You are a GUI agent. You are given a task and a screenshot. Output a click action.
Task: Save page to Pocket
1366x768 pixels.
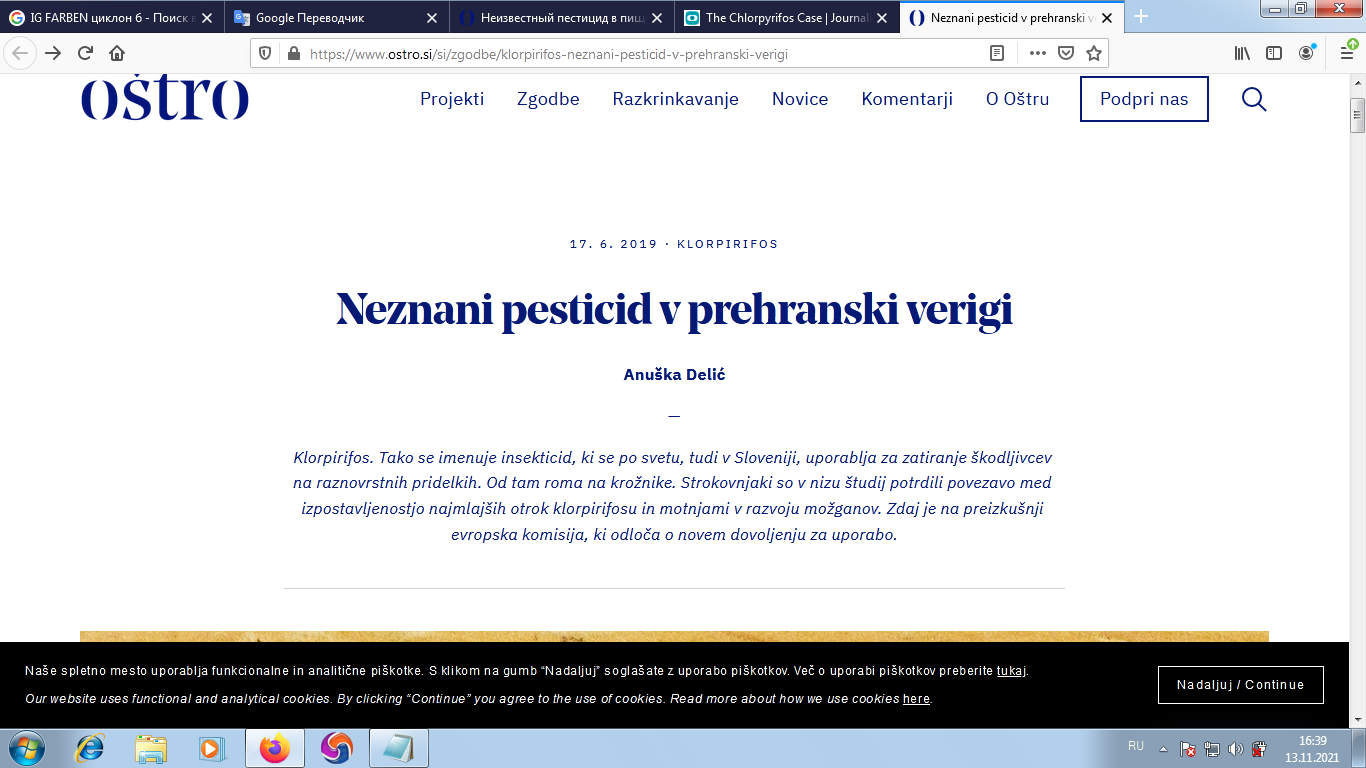coord(1066,54)
